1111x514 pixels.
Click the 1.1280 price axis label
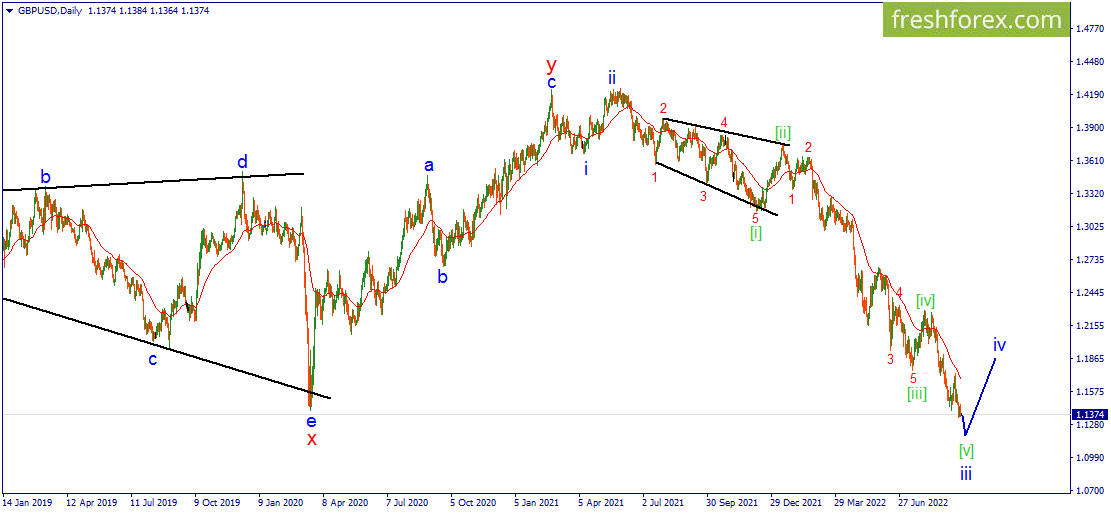pyautogui.click(x=1090, y=425)
